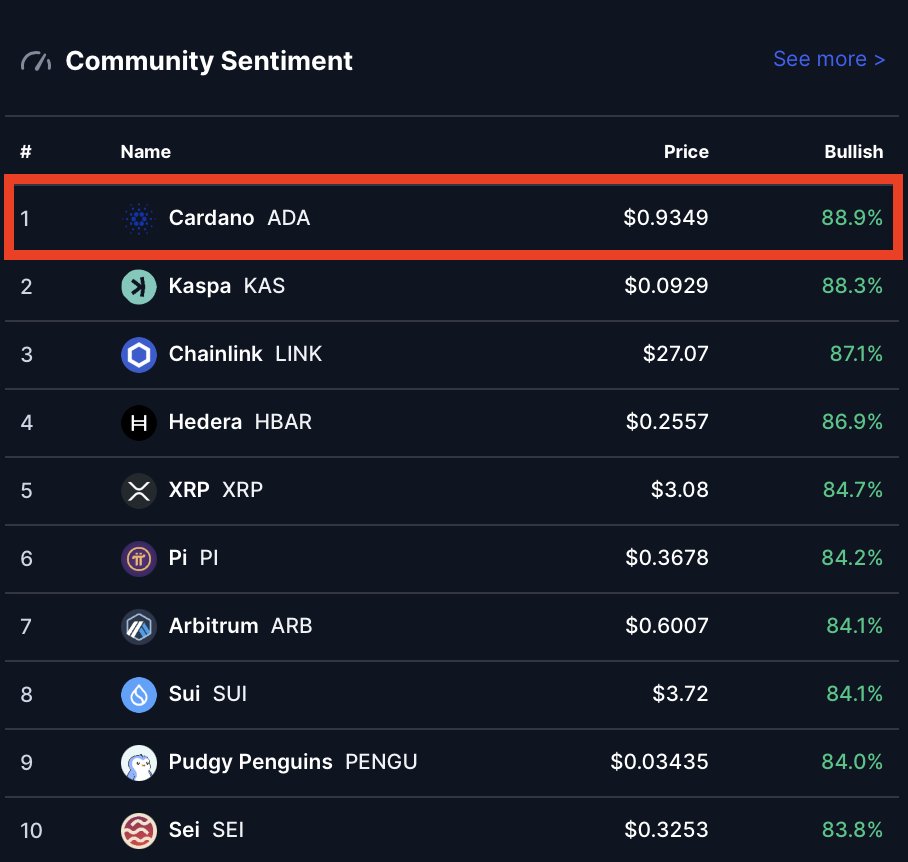Click Sui's 84.1% bullish value
The height and width of the screenshot is (862, 908).
pos(855,694)
